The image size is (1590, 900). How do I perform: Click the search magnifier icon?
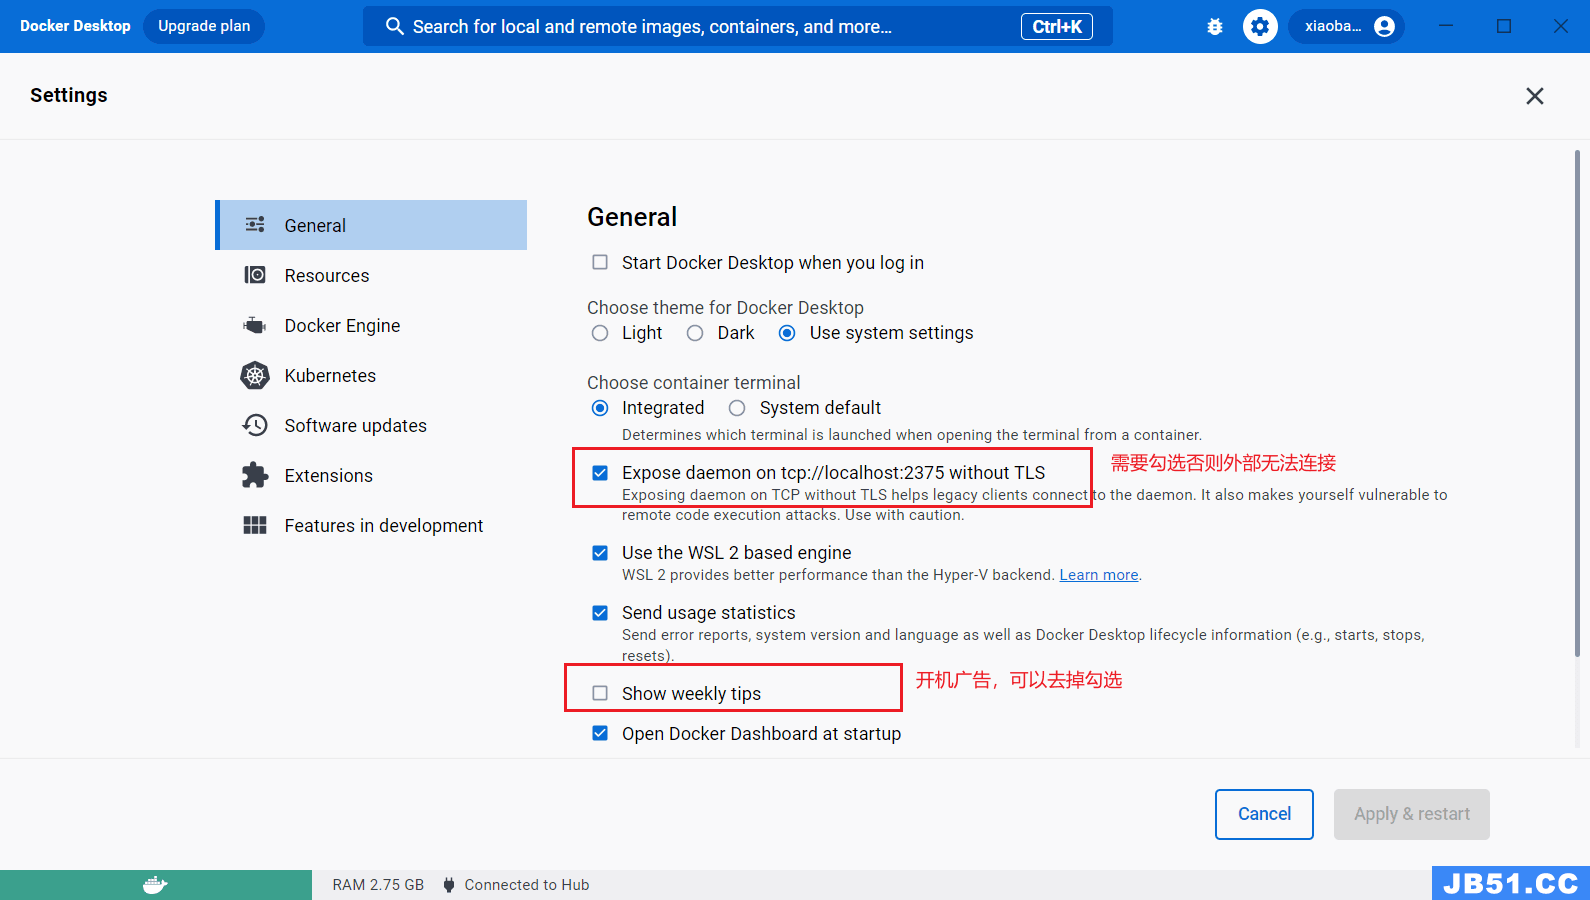tap(394, 27)
